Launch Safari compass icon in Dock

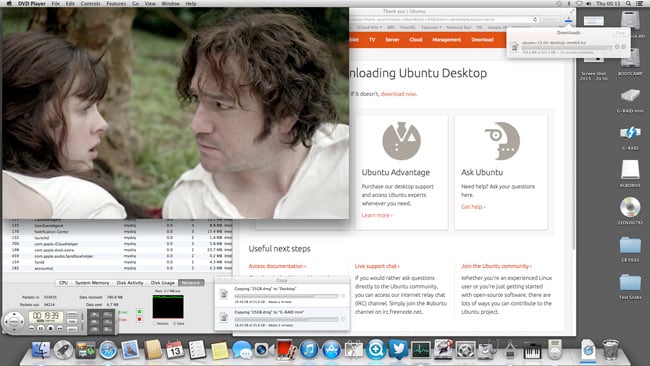pos(108,350)
